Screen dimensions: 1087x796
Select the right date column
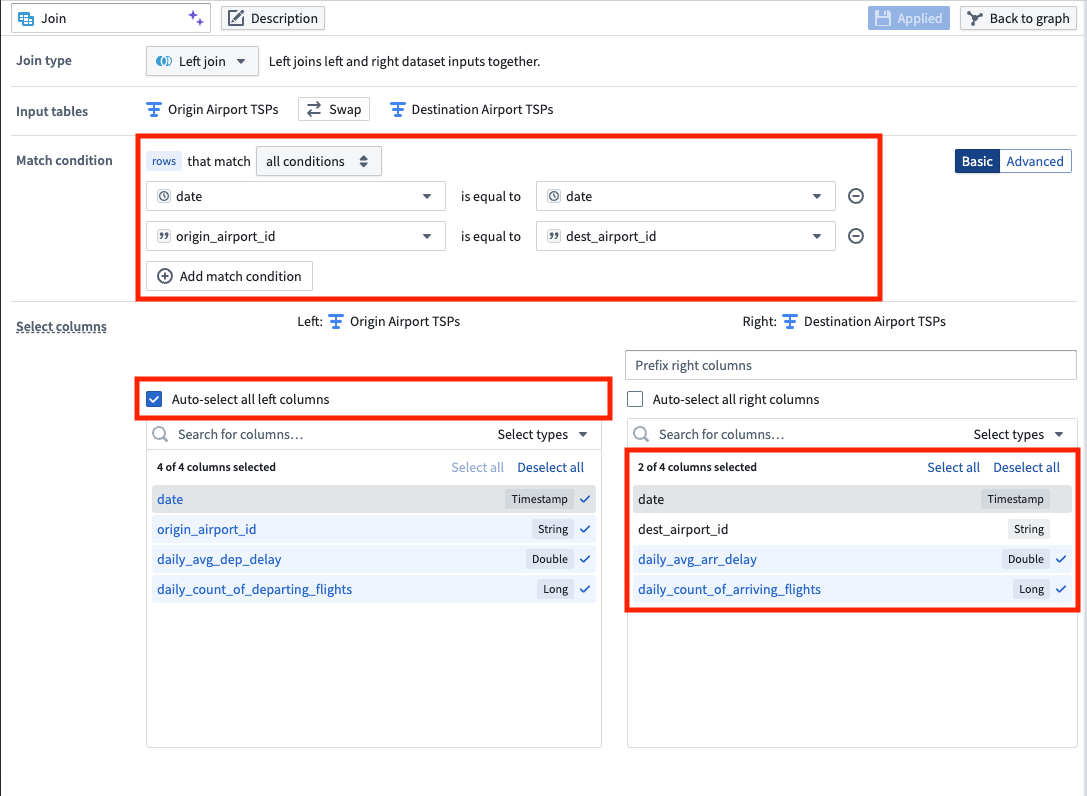click(852, 499)
